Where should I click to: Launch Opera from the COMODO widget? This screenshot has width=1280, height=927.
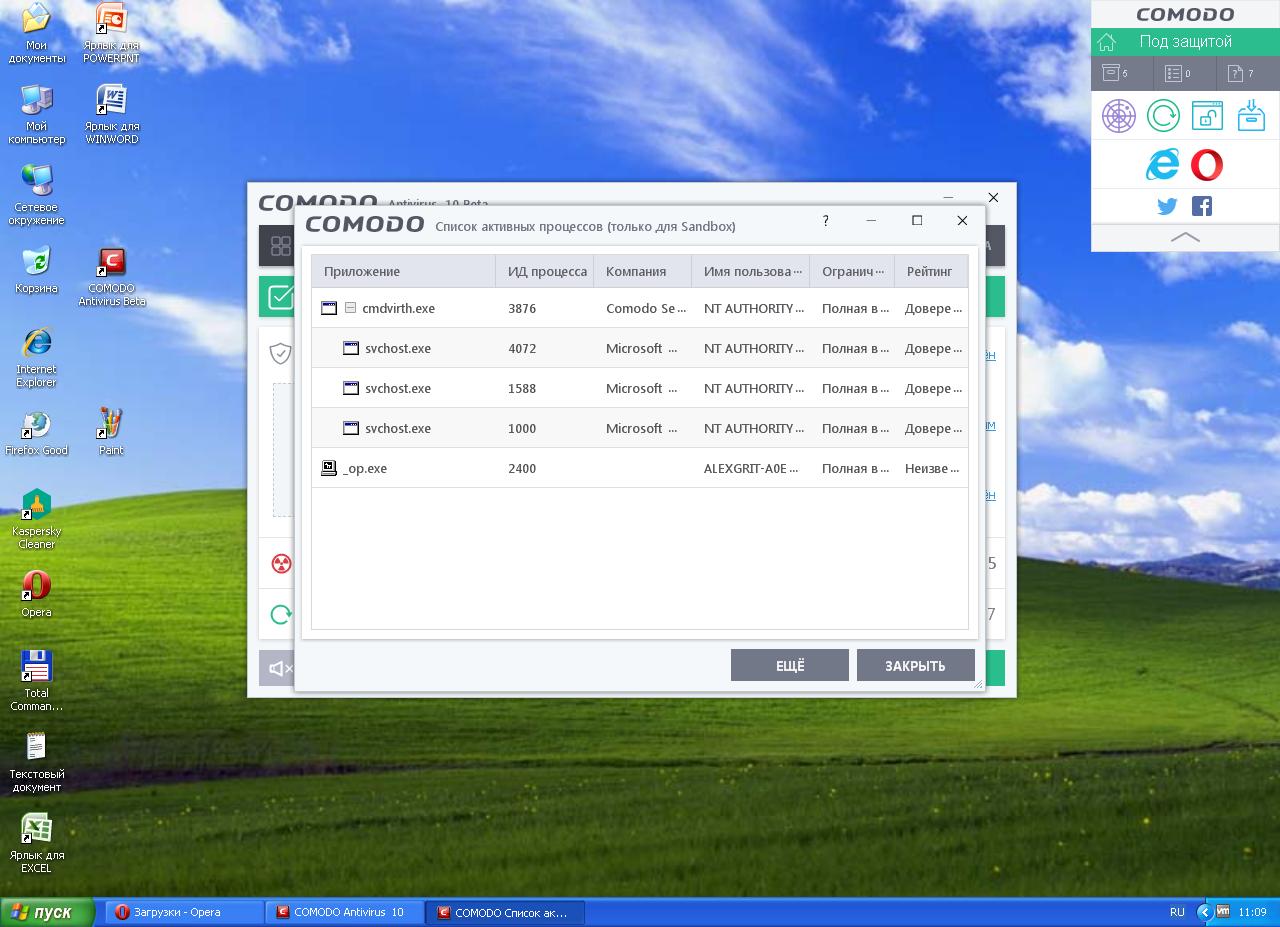click(x=1206, y=165)
